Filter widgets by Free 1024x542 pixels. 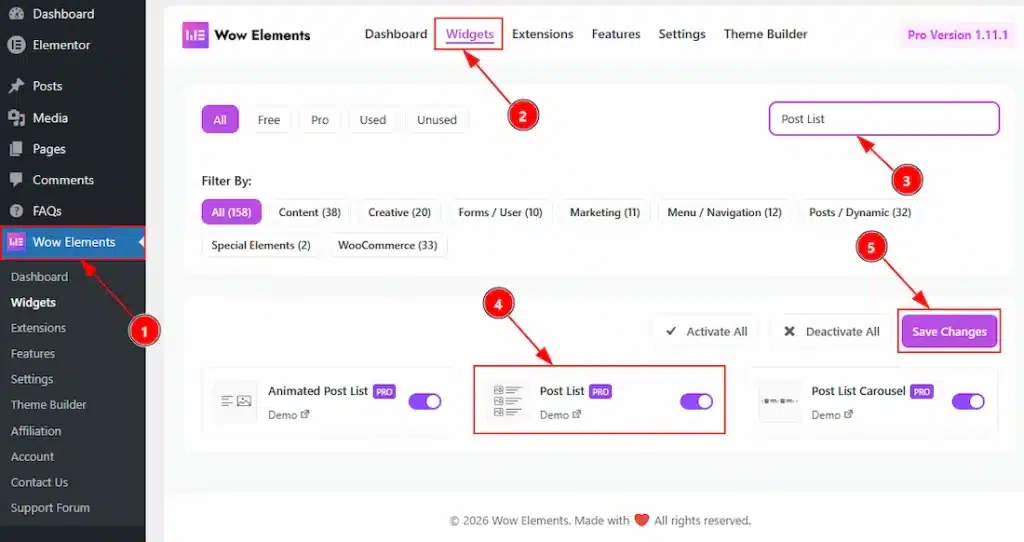point(268,120)
